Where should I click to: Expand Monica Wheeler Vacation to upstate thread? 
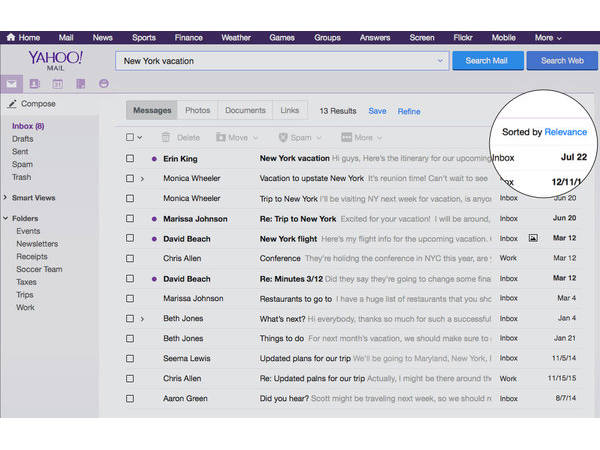(142, 179)
